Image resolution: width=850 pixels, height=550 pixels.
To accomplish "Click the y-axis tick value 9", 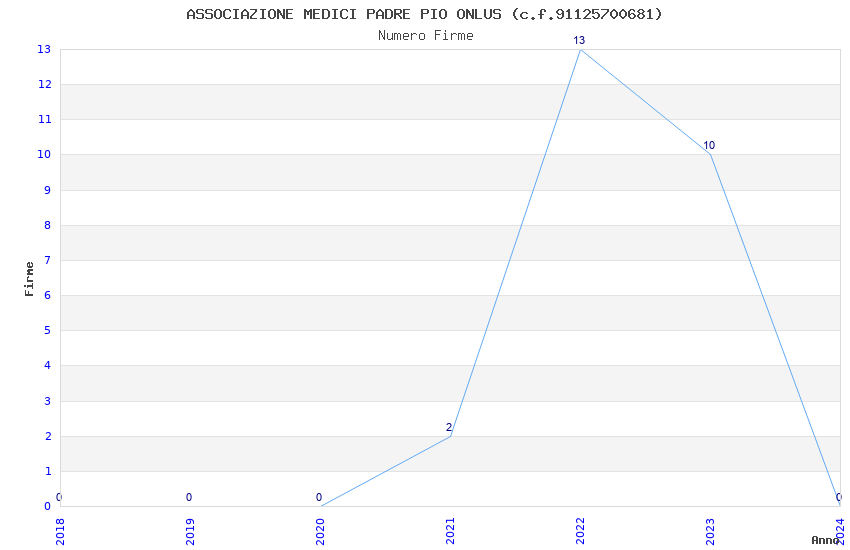I will pos(48,190).
